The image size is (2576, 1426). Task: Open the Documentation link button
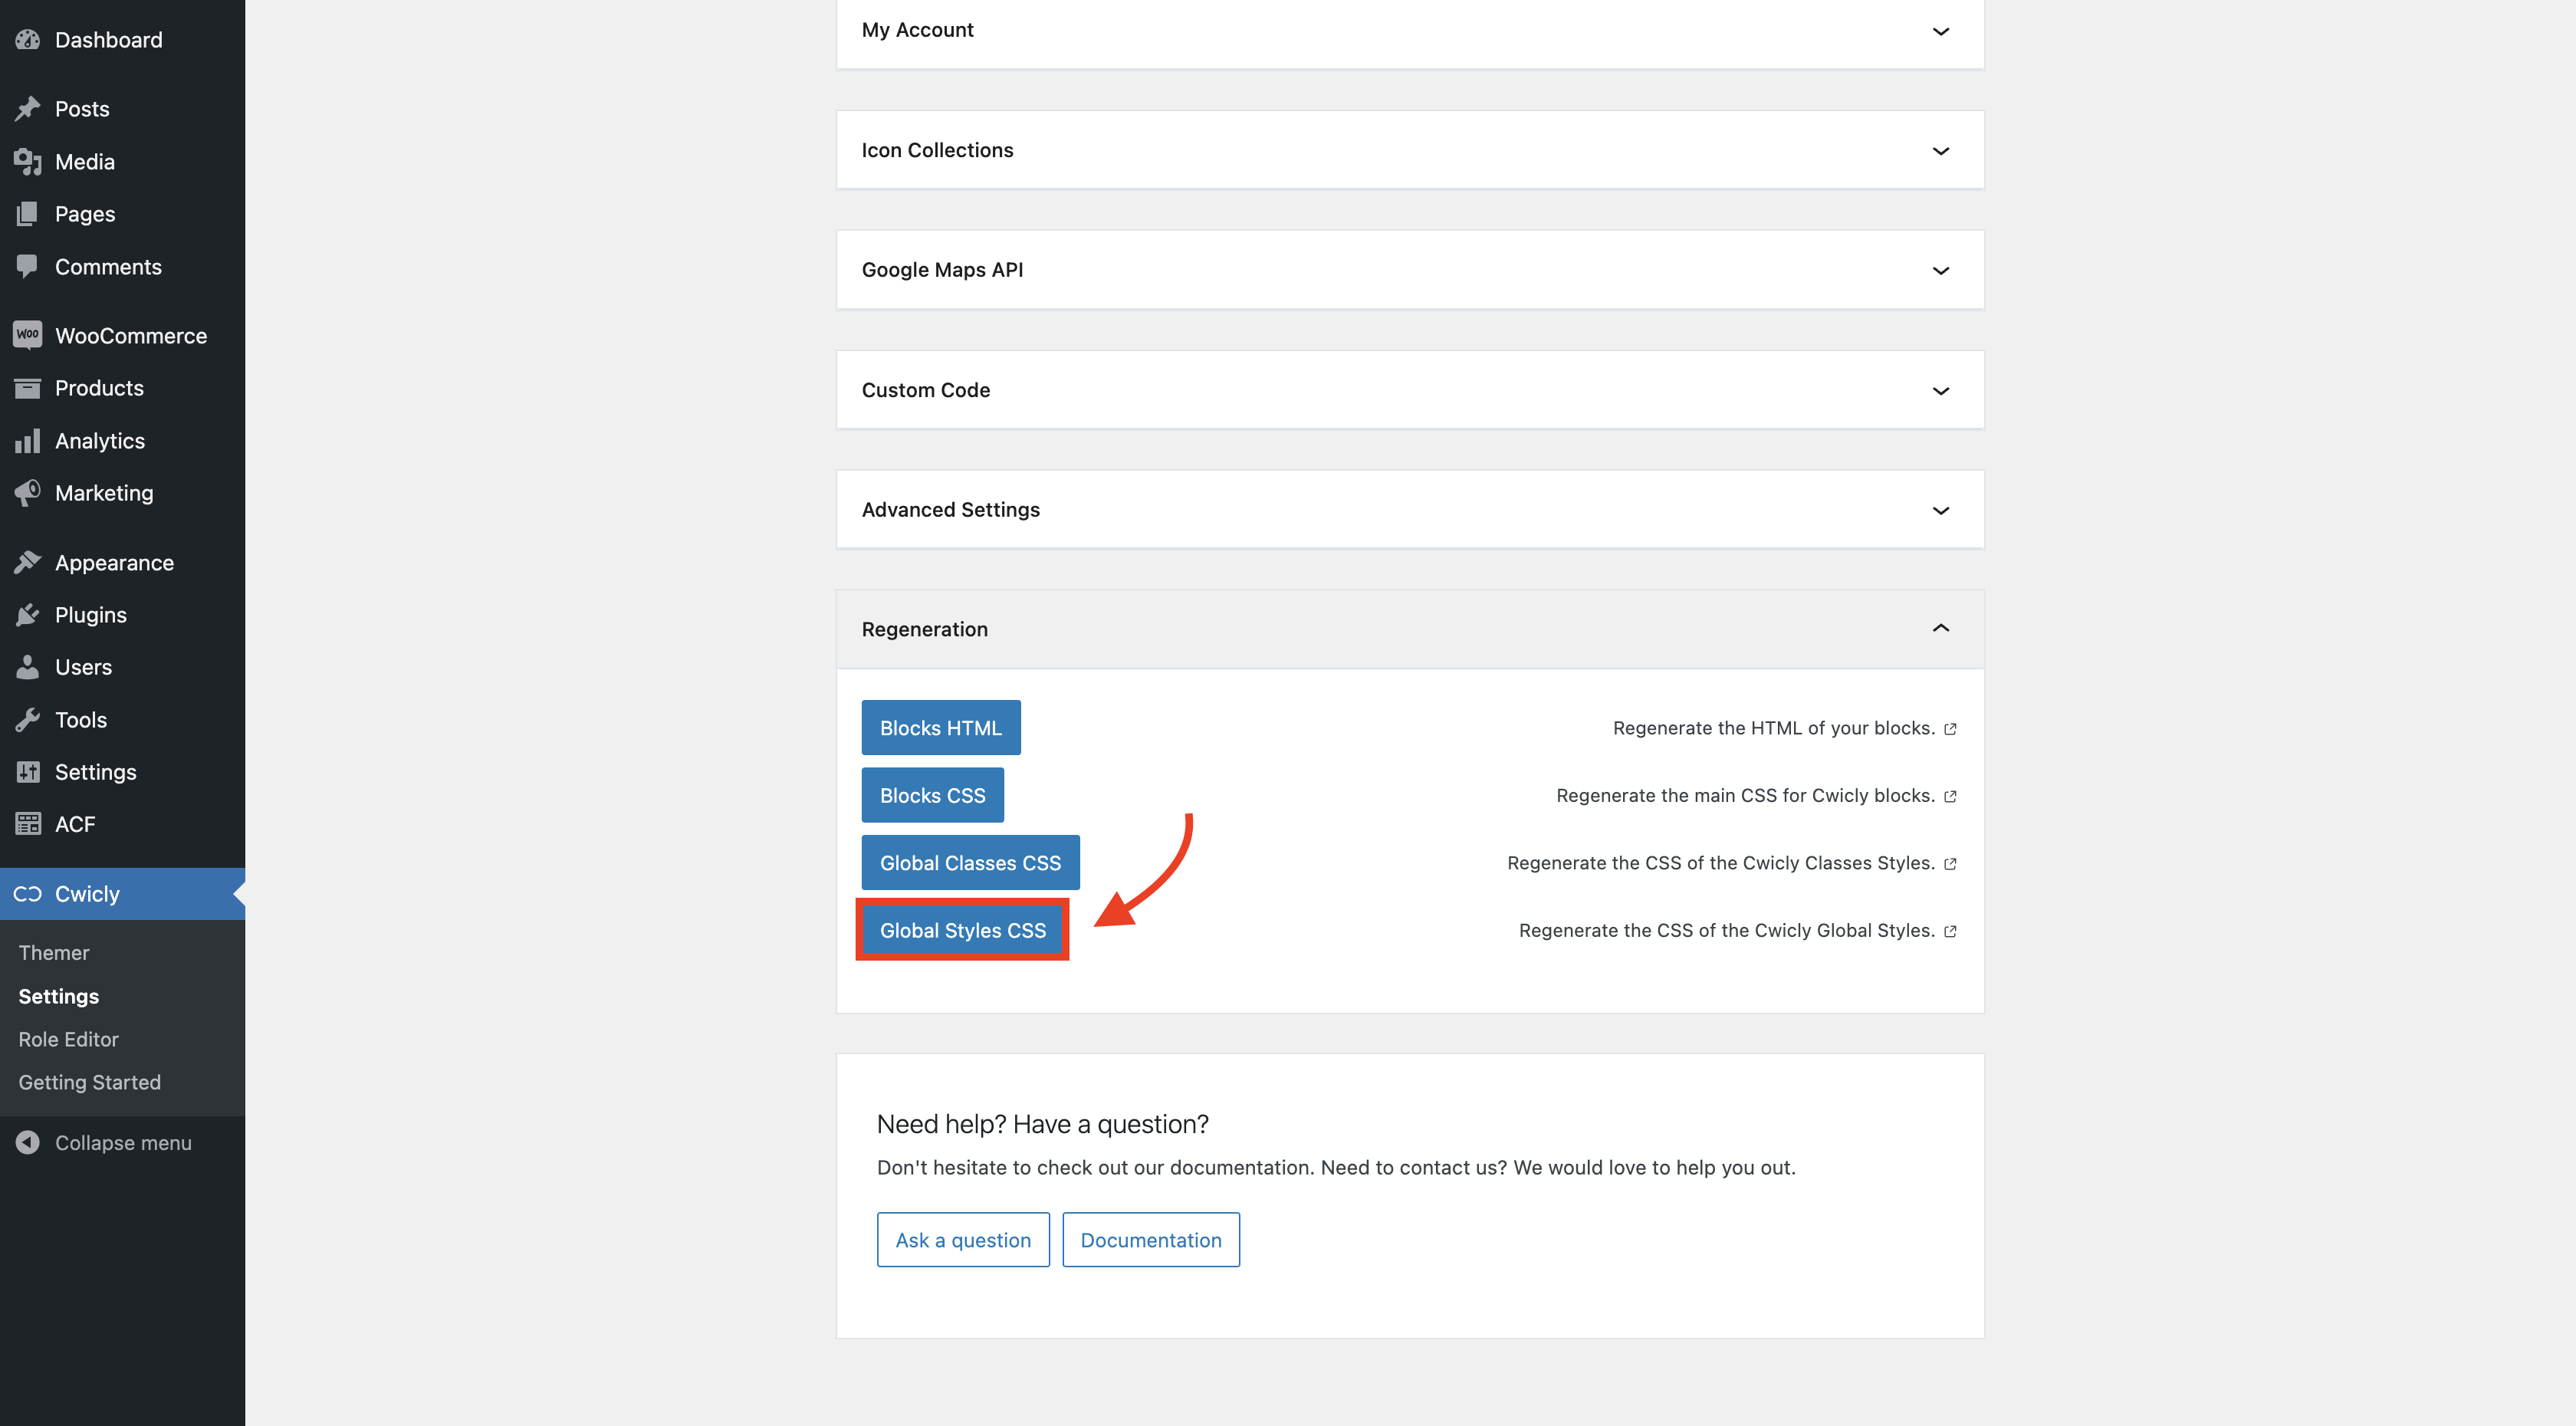1150,1240
